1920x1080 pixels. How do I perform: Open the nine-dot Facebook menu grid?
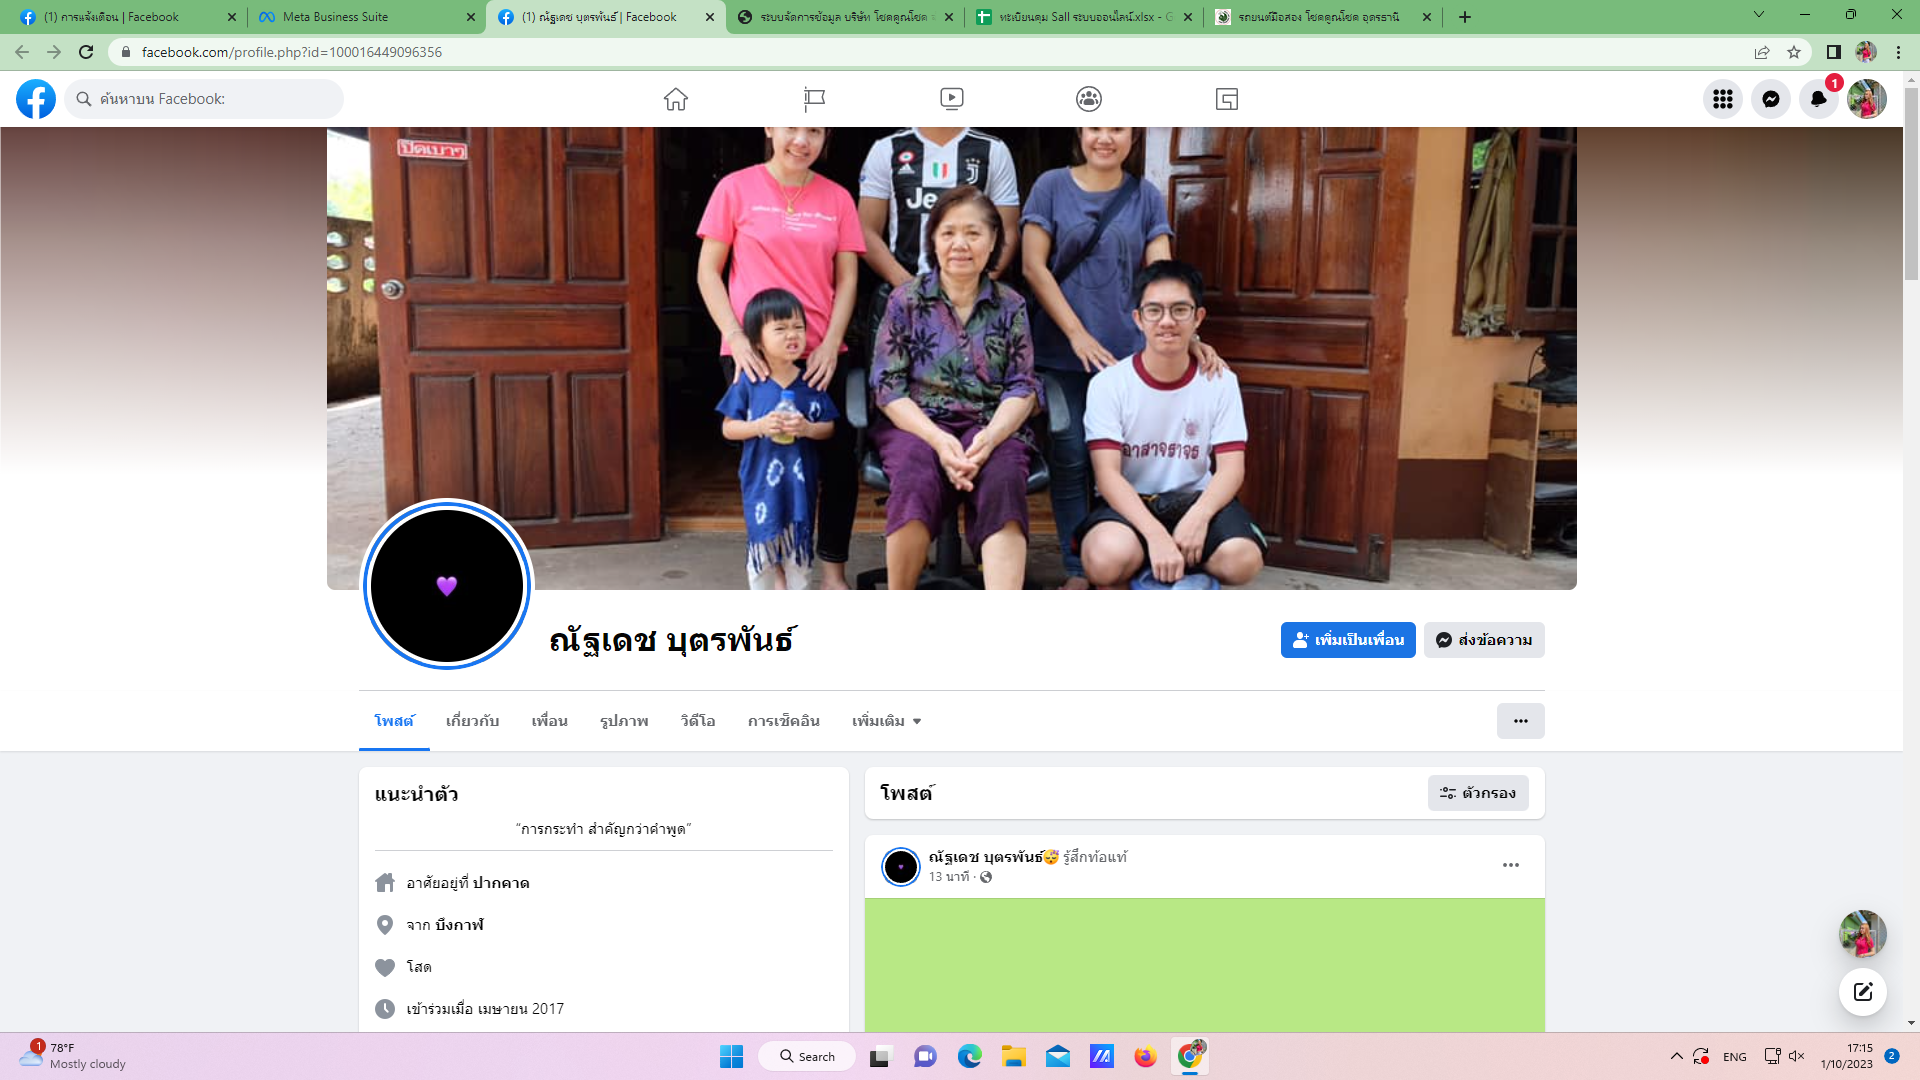[1723, 99]
